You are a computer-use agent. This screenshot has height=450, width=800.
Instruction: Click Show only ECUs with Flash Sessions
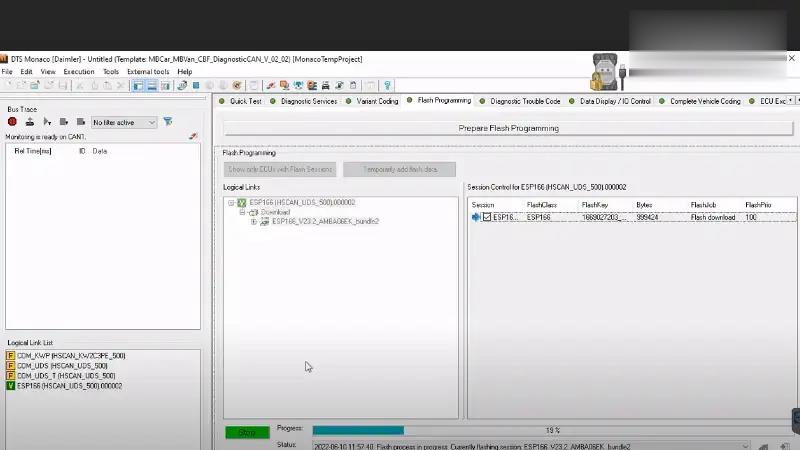click(280, 169)
